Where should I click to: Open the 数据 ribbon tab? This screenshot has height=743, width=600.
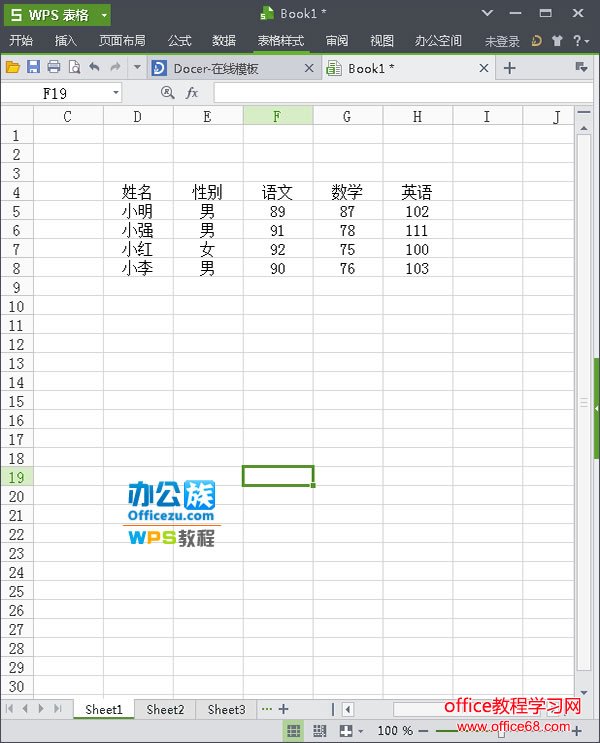click(224, 41)
